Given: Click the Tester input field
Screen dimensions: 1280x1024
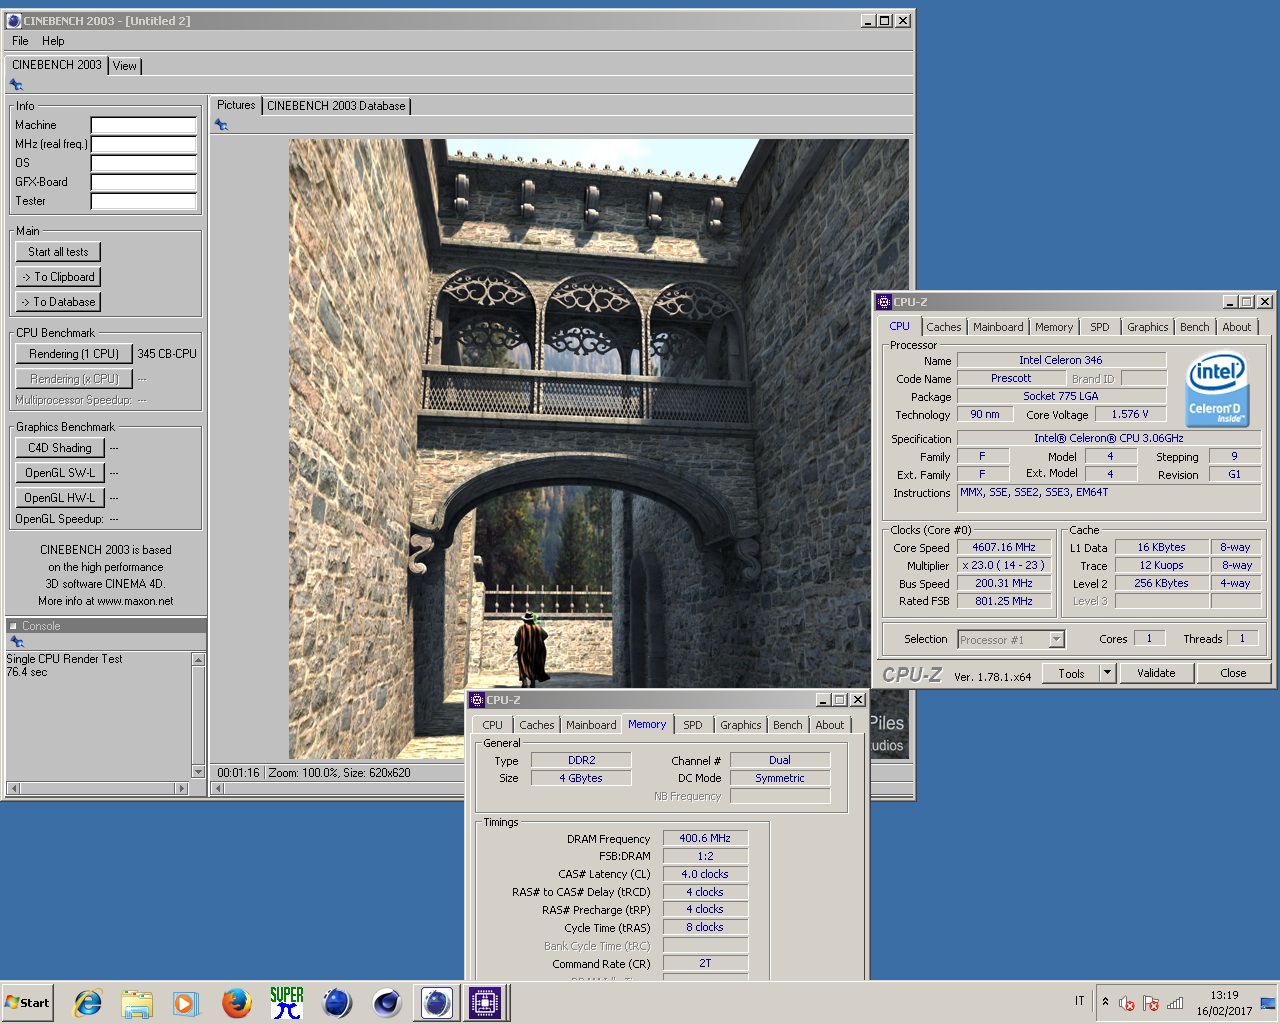Looking at the screenshot, I should [x=144, y=201].
